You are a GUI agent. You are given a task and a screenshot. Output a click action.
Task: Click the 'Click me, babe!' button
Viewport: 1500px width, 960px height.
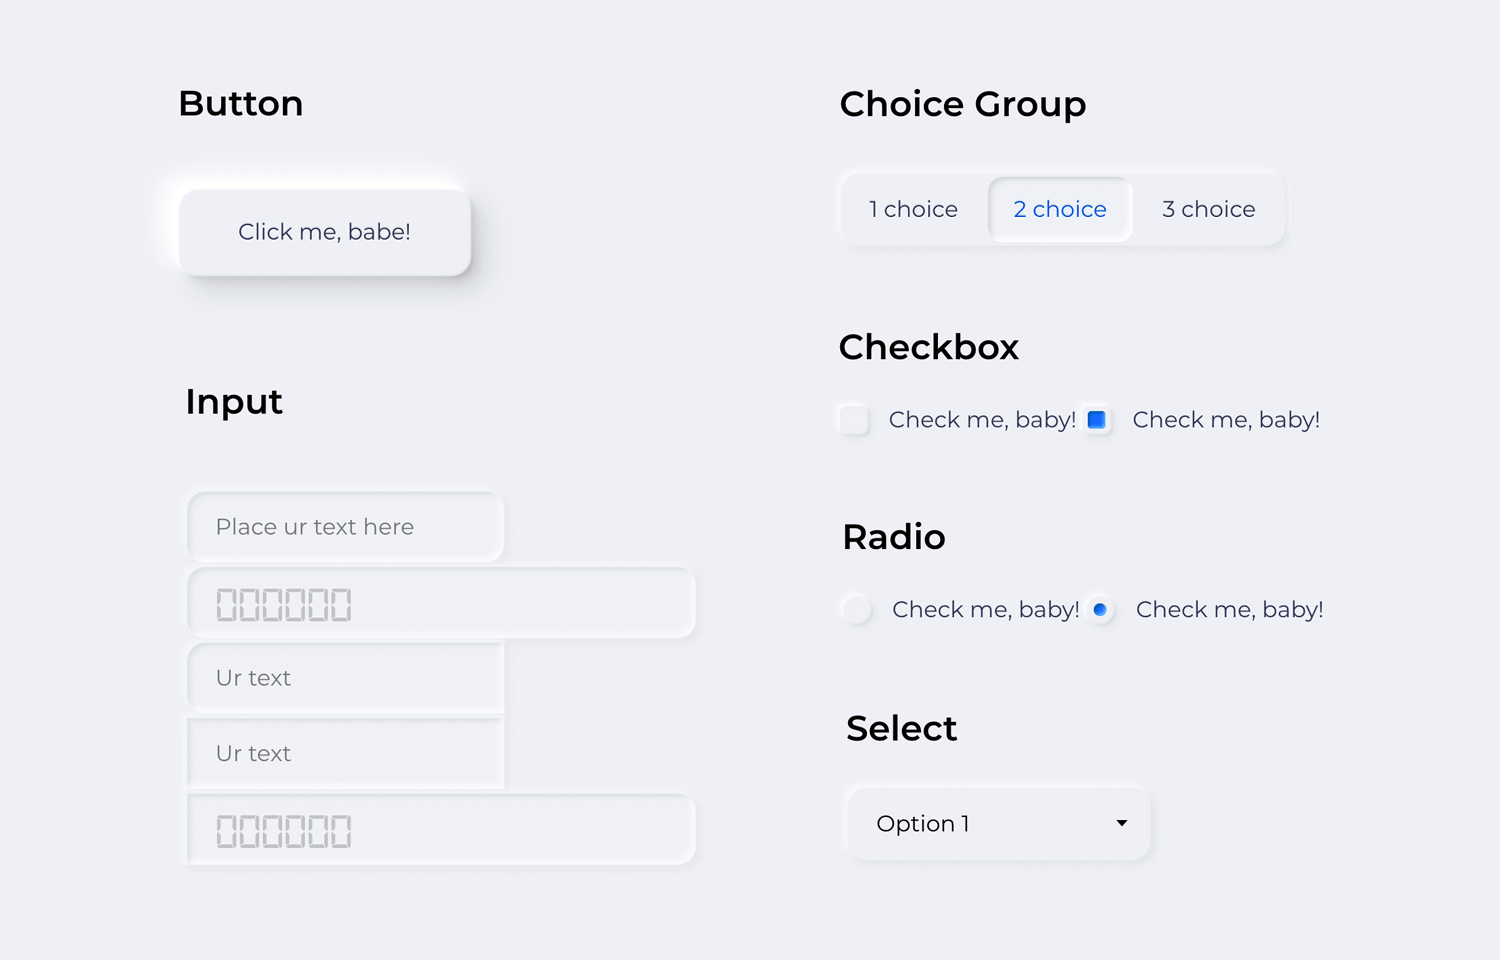pos(324,232)
